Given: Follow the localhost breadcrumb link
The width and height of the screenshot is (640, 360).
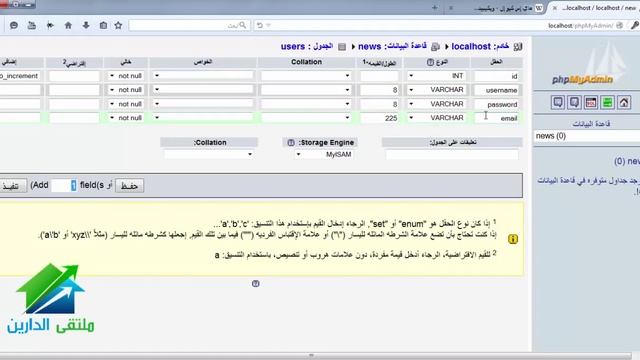Looking at the screenshot, I should point(471,47).
